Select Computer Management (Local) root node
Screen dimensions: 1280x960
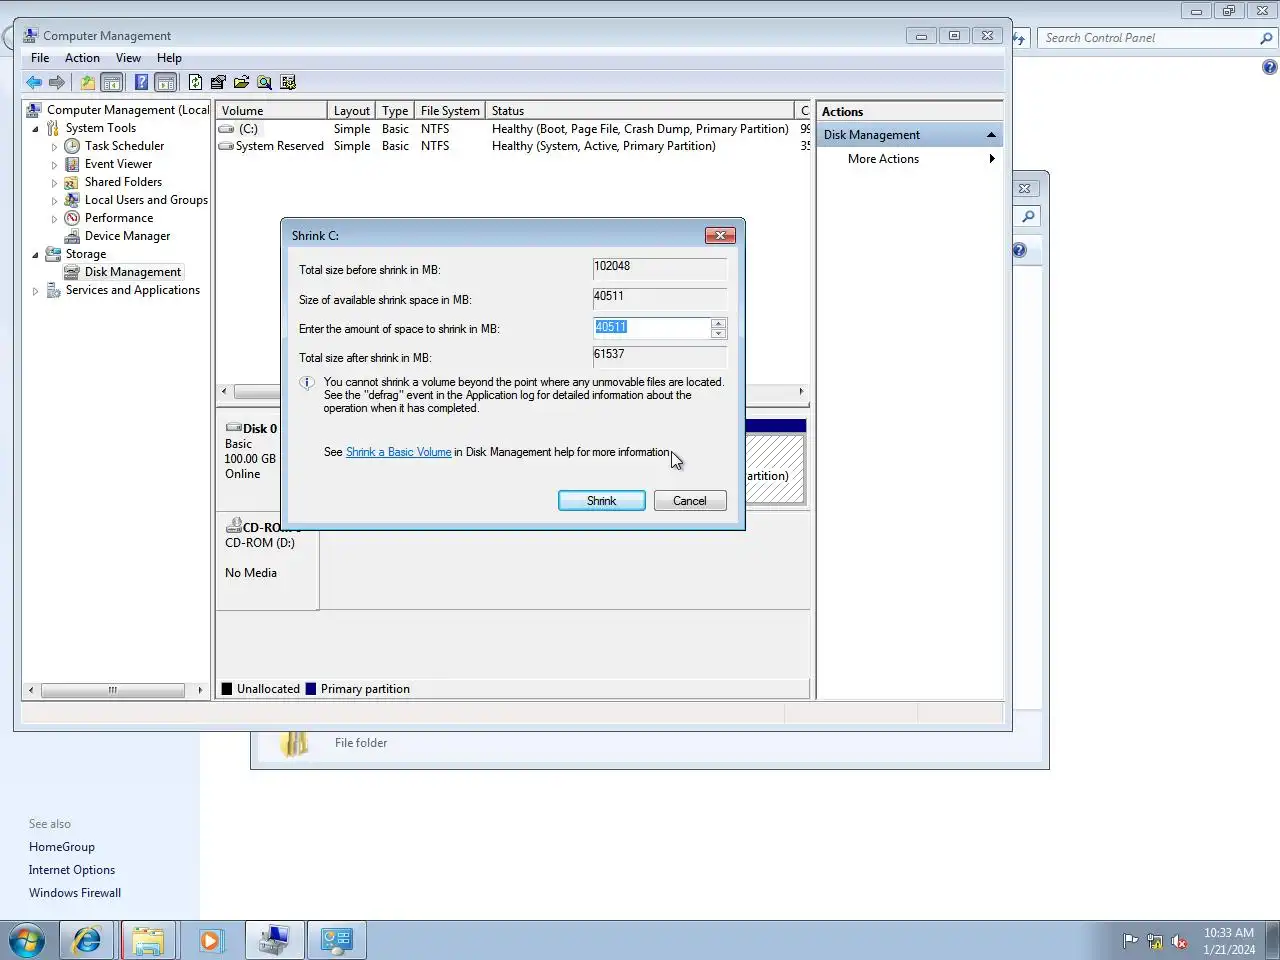coord(128,110)
